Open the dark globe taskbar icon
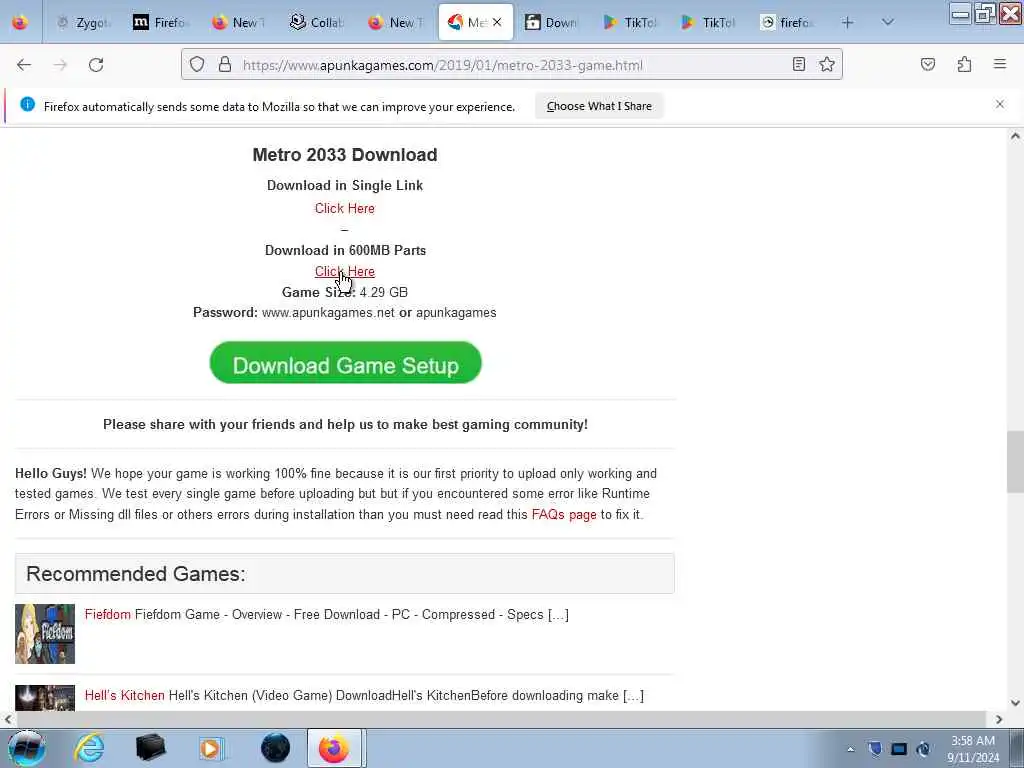This screenshot has width=1024, height=768. tap(275, 748)
